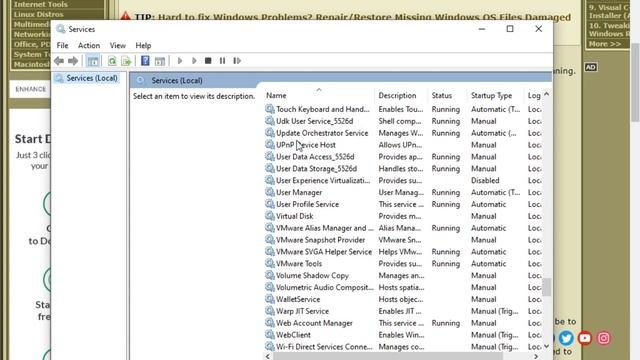Select Warp JIT Service row

point(302,311)
